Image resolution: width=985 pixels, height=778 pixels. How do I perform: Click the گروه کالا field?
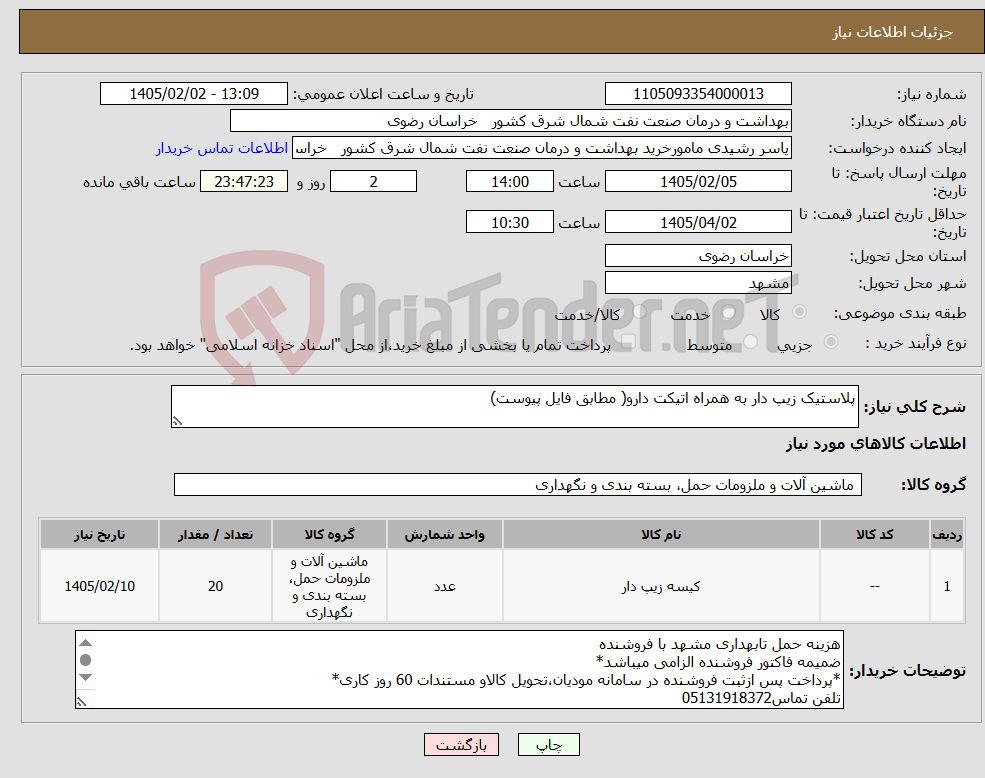[x=518, y=485]
